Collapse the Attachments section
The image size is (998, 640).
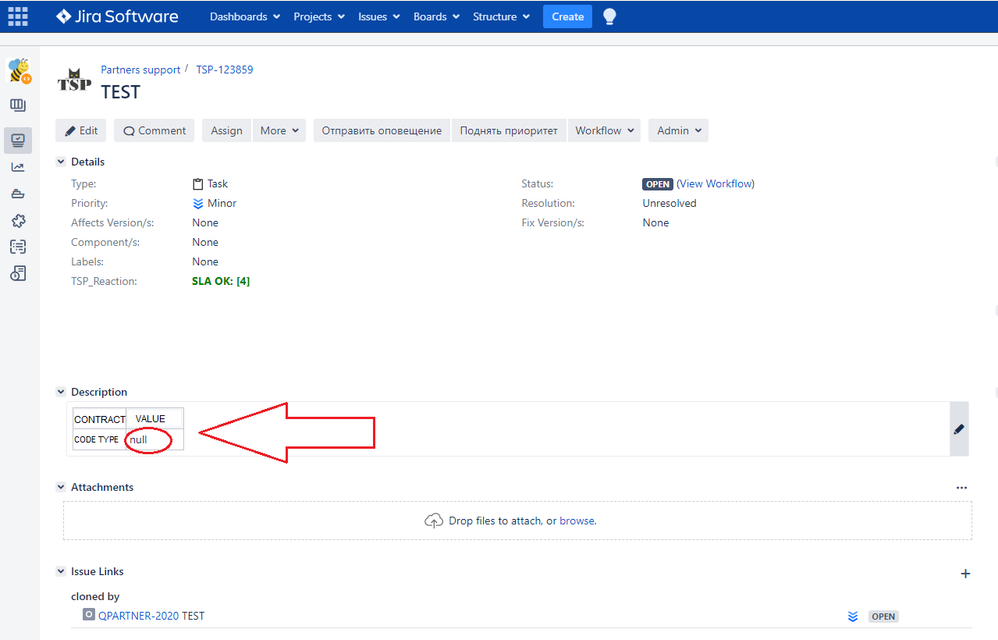click(61, 487)
